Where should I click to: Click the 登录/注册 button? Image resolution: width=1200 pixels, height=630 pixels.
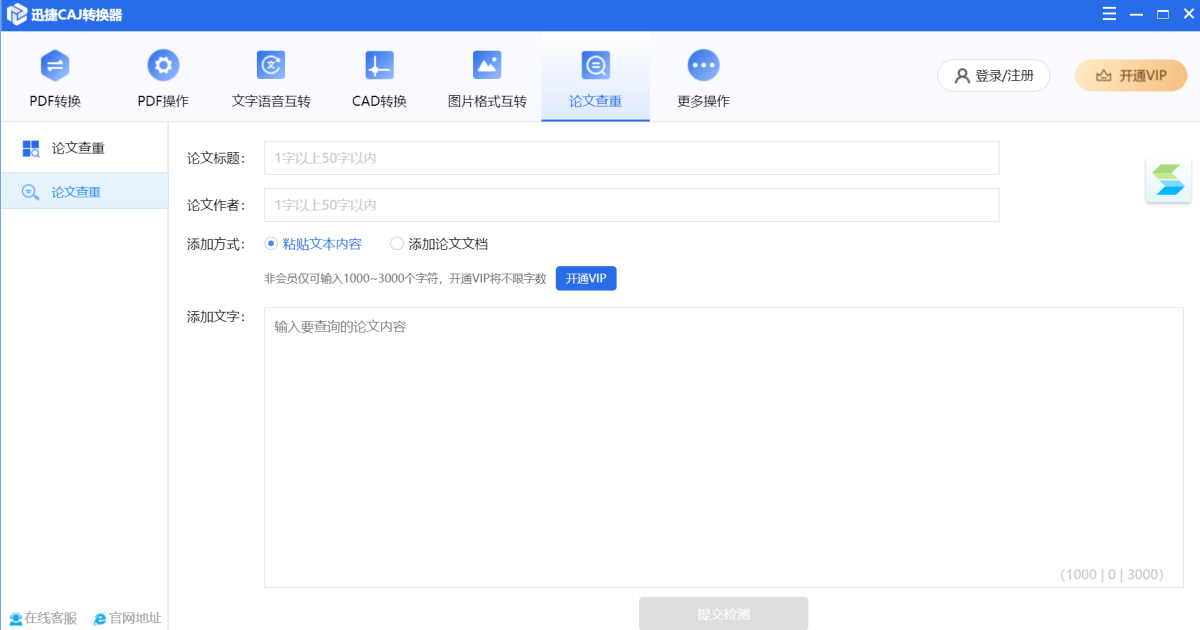(993, 76)
